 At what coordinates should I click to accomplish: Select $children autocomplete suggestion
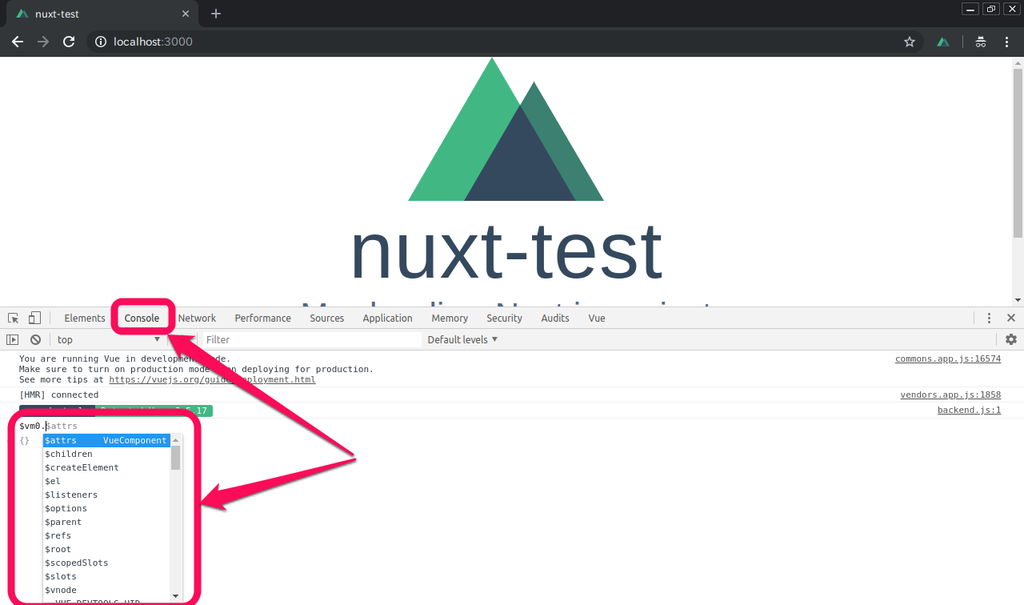pos(106,454)
